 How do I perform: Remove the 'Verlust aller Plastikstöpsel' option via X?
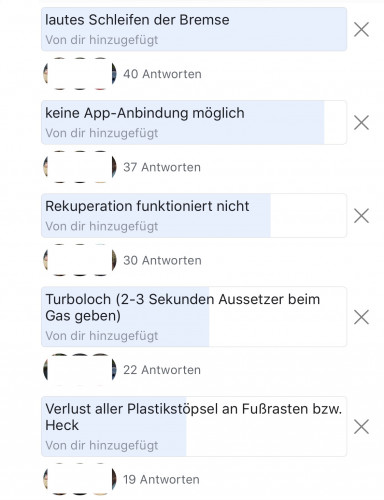point(361,427)
